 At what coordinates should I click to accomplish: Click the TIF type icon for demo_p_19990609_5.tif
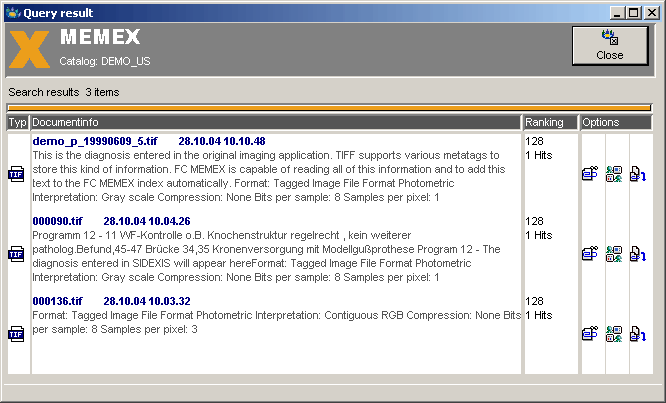[x=16, y=174]
